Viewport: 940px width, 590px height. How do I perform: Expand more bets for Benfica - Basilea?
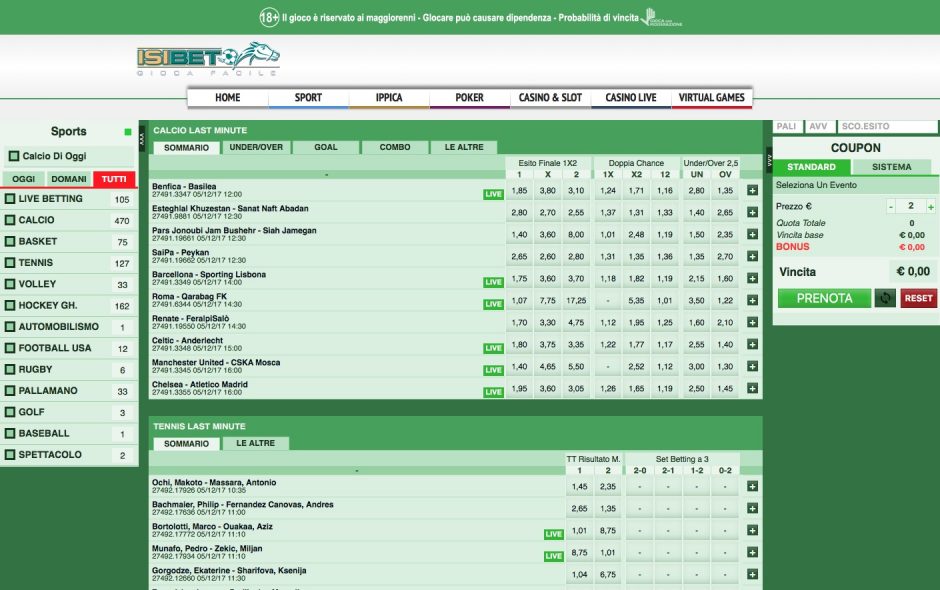click(752, 191)
